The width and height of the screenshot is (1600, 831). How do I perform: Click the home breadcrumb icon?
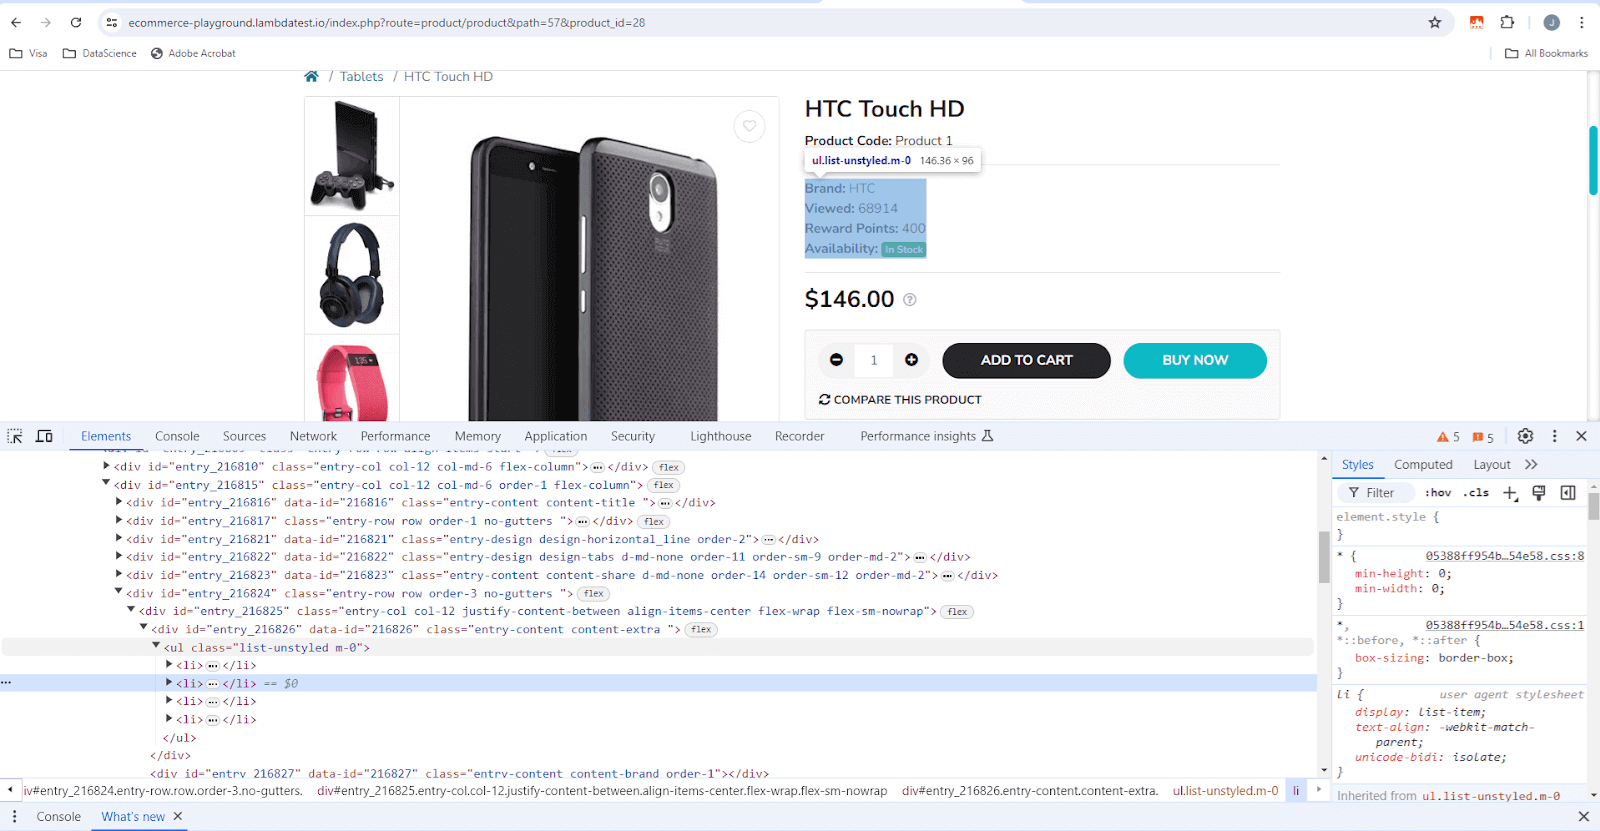tap(311, 77)
